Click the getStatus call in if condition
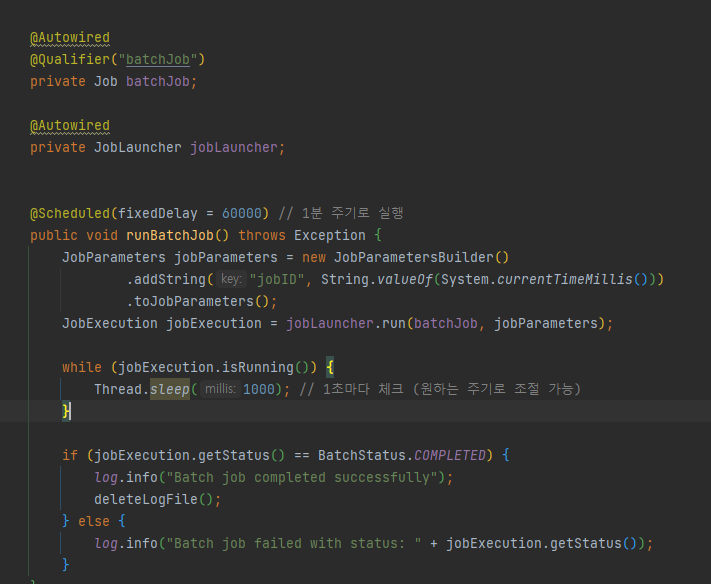 234,455
